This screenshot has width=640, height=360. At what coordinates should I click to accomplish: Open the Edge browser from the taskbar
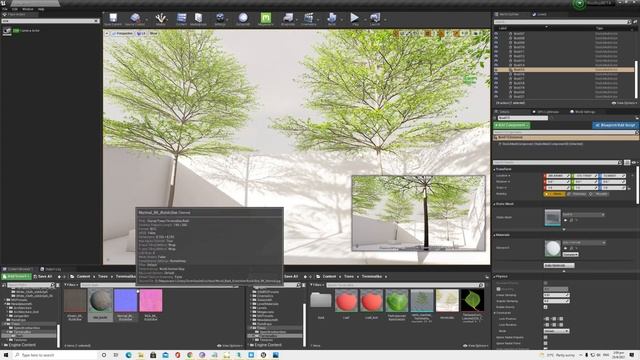tap(129, 355)
